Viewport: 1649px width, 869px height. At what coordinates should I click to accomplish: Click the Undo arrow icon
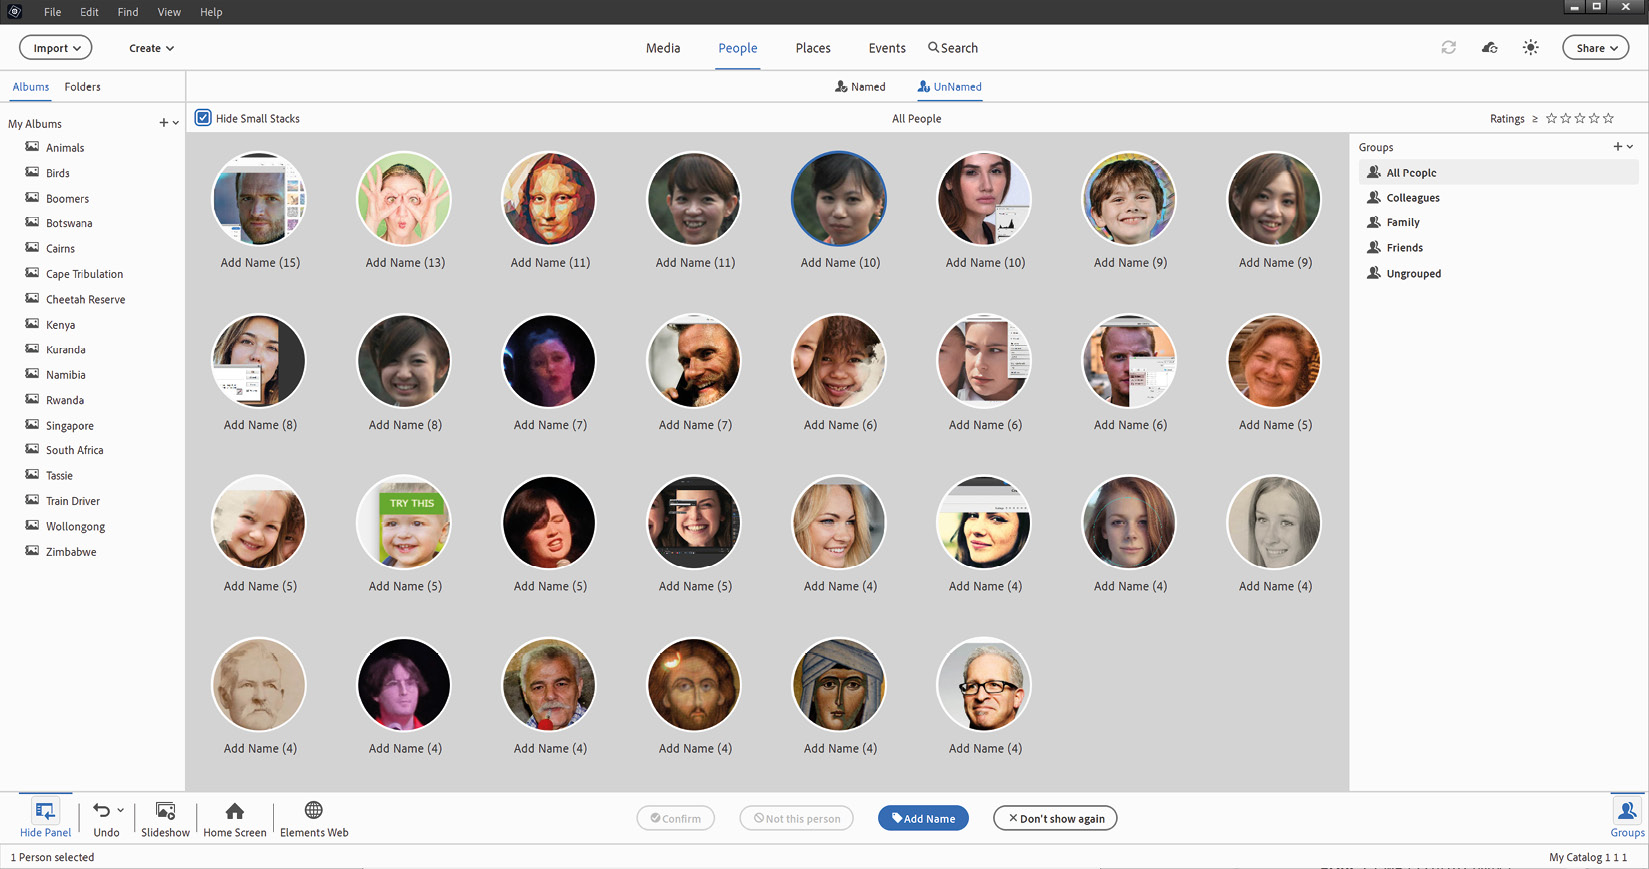click(101, 811)
